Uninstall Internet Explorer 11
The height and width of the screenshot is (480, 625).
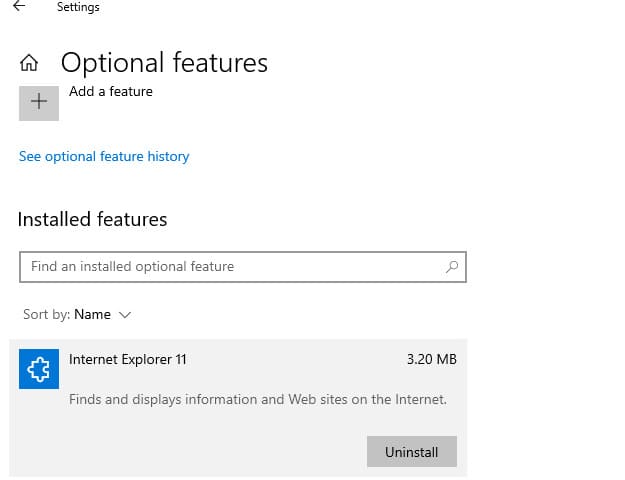412,452
